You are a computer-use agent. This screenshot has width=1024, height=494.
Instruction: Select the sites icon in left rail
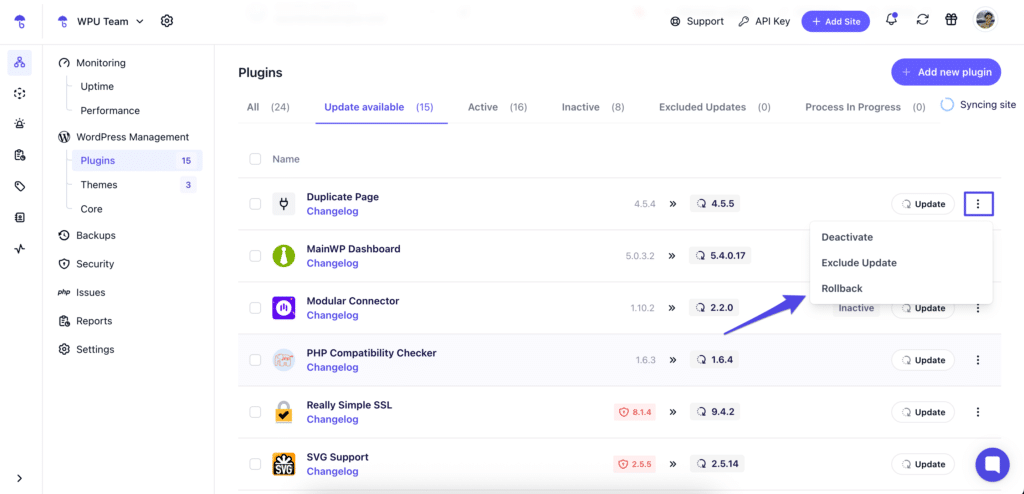[x=20, y=63]
